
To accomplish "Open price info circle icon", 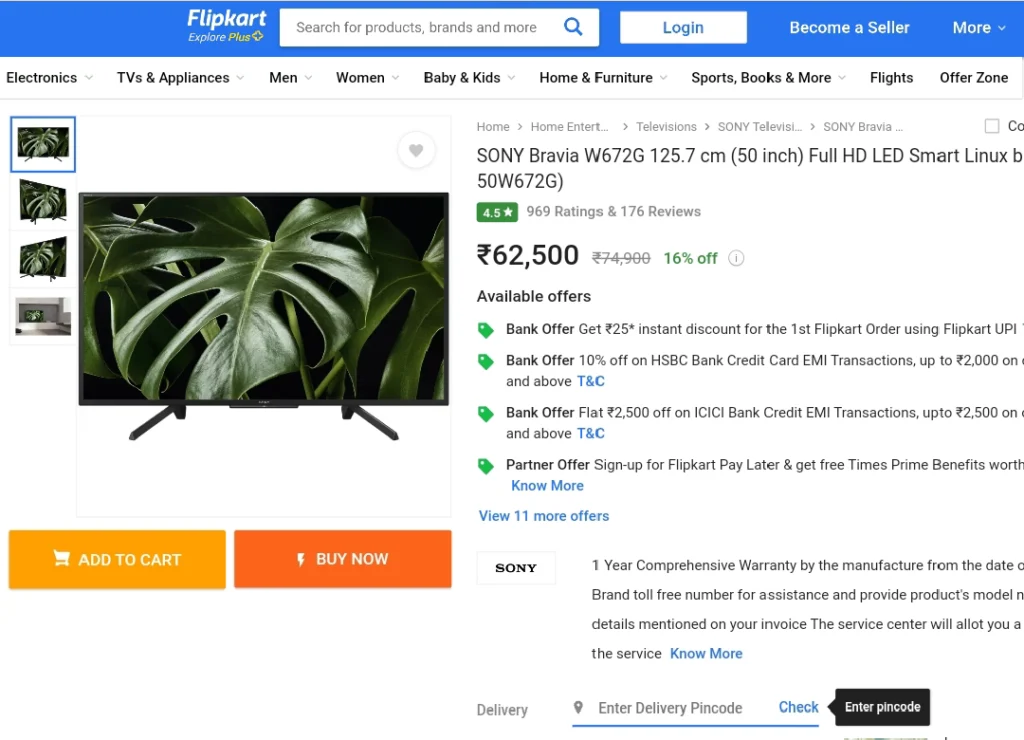I will [x=736, y=258].
